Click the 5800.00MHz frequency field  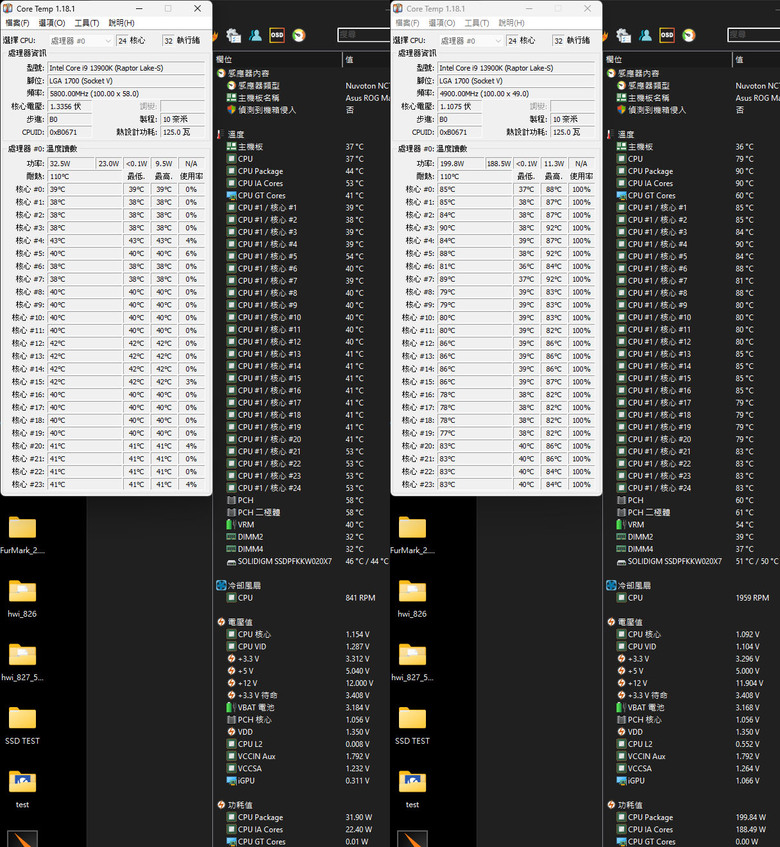[x=126, y=93]
